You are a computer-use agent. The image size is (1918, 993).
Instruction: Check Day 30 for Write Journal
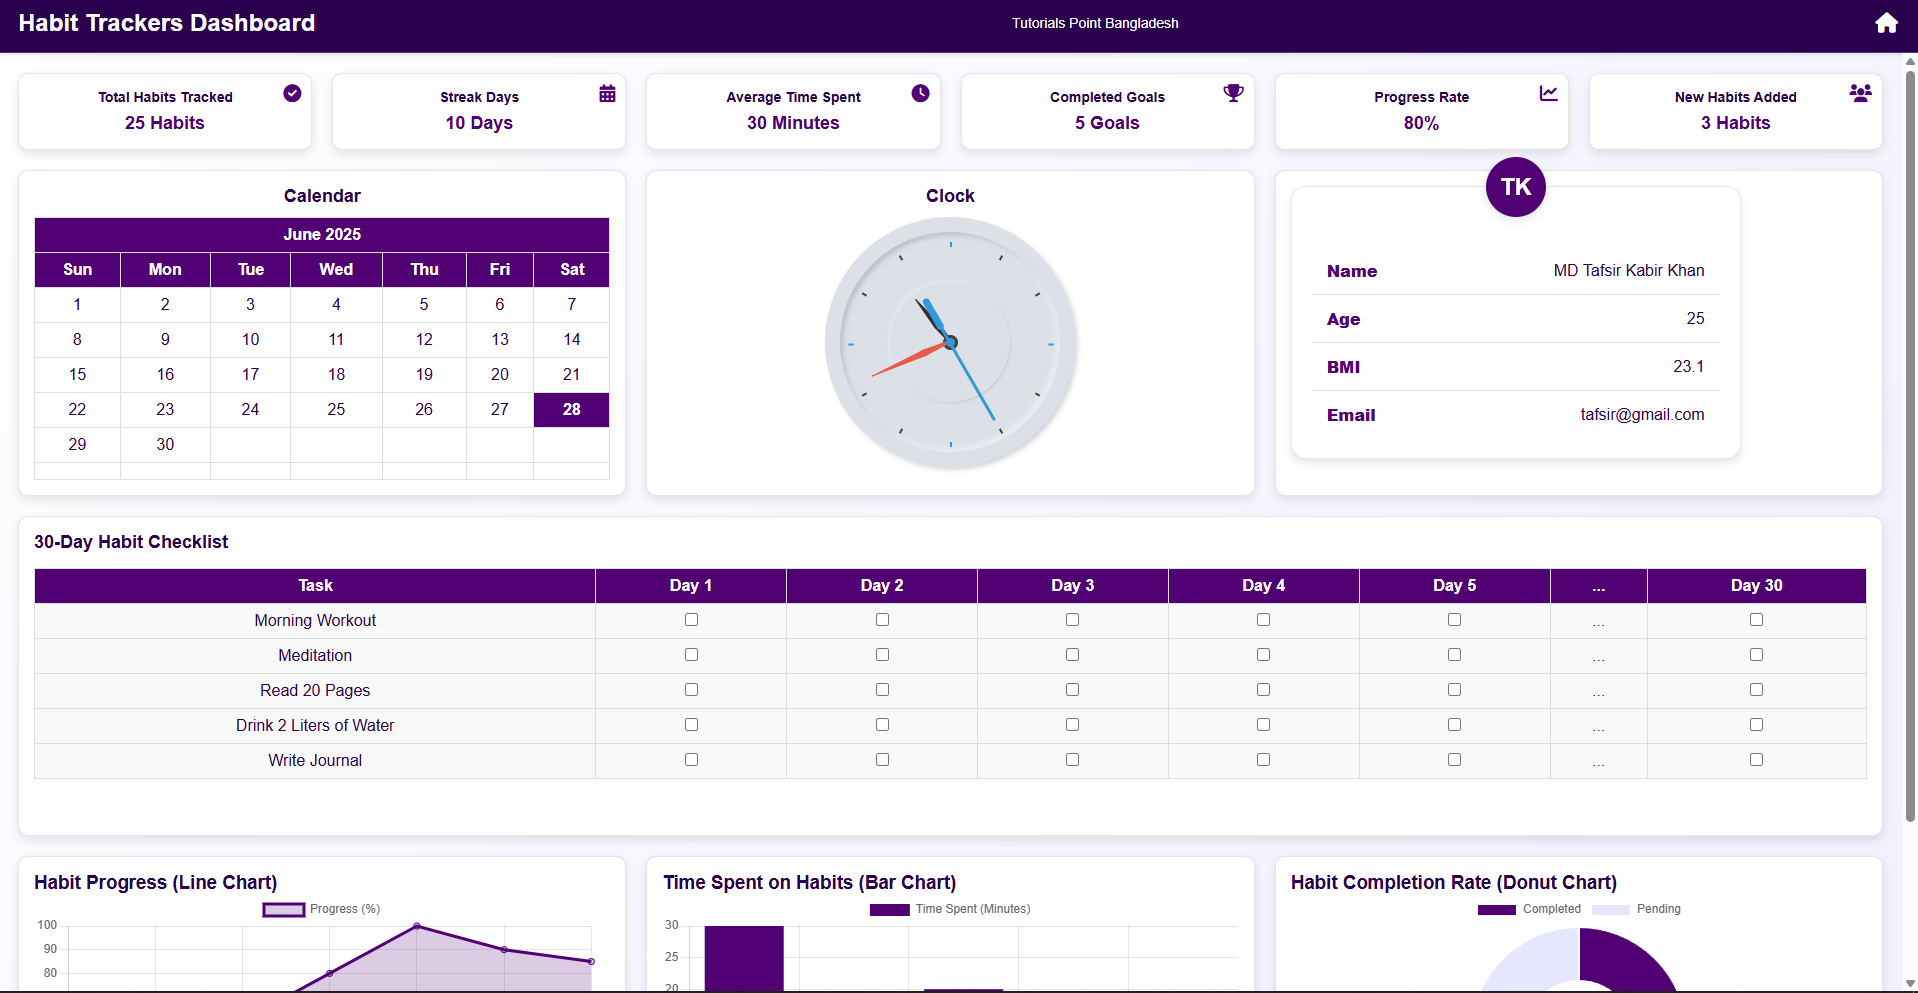click(1756, 760)
